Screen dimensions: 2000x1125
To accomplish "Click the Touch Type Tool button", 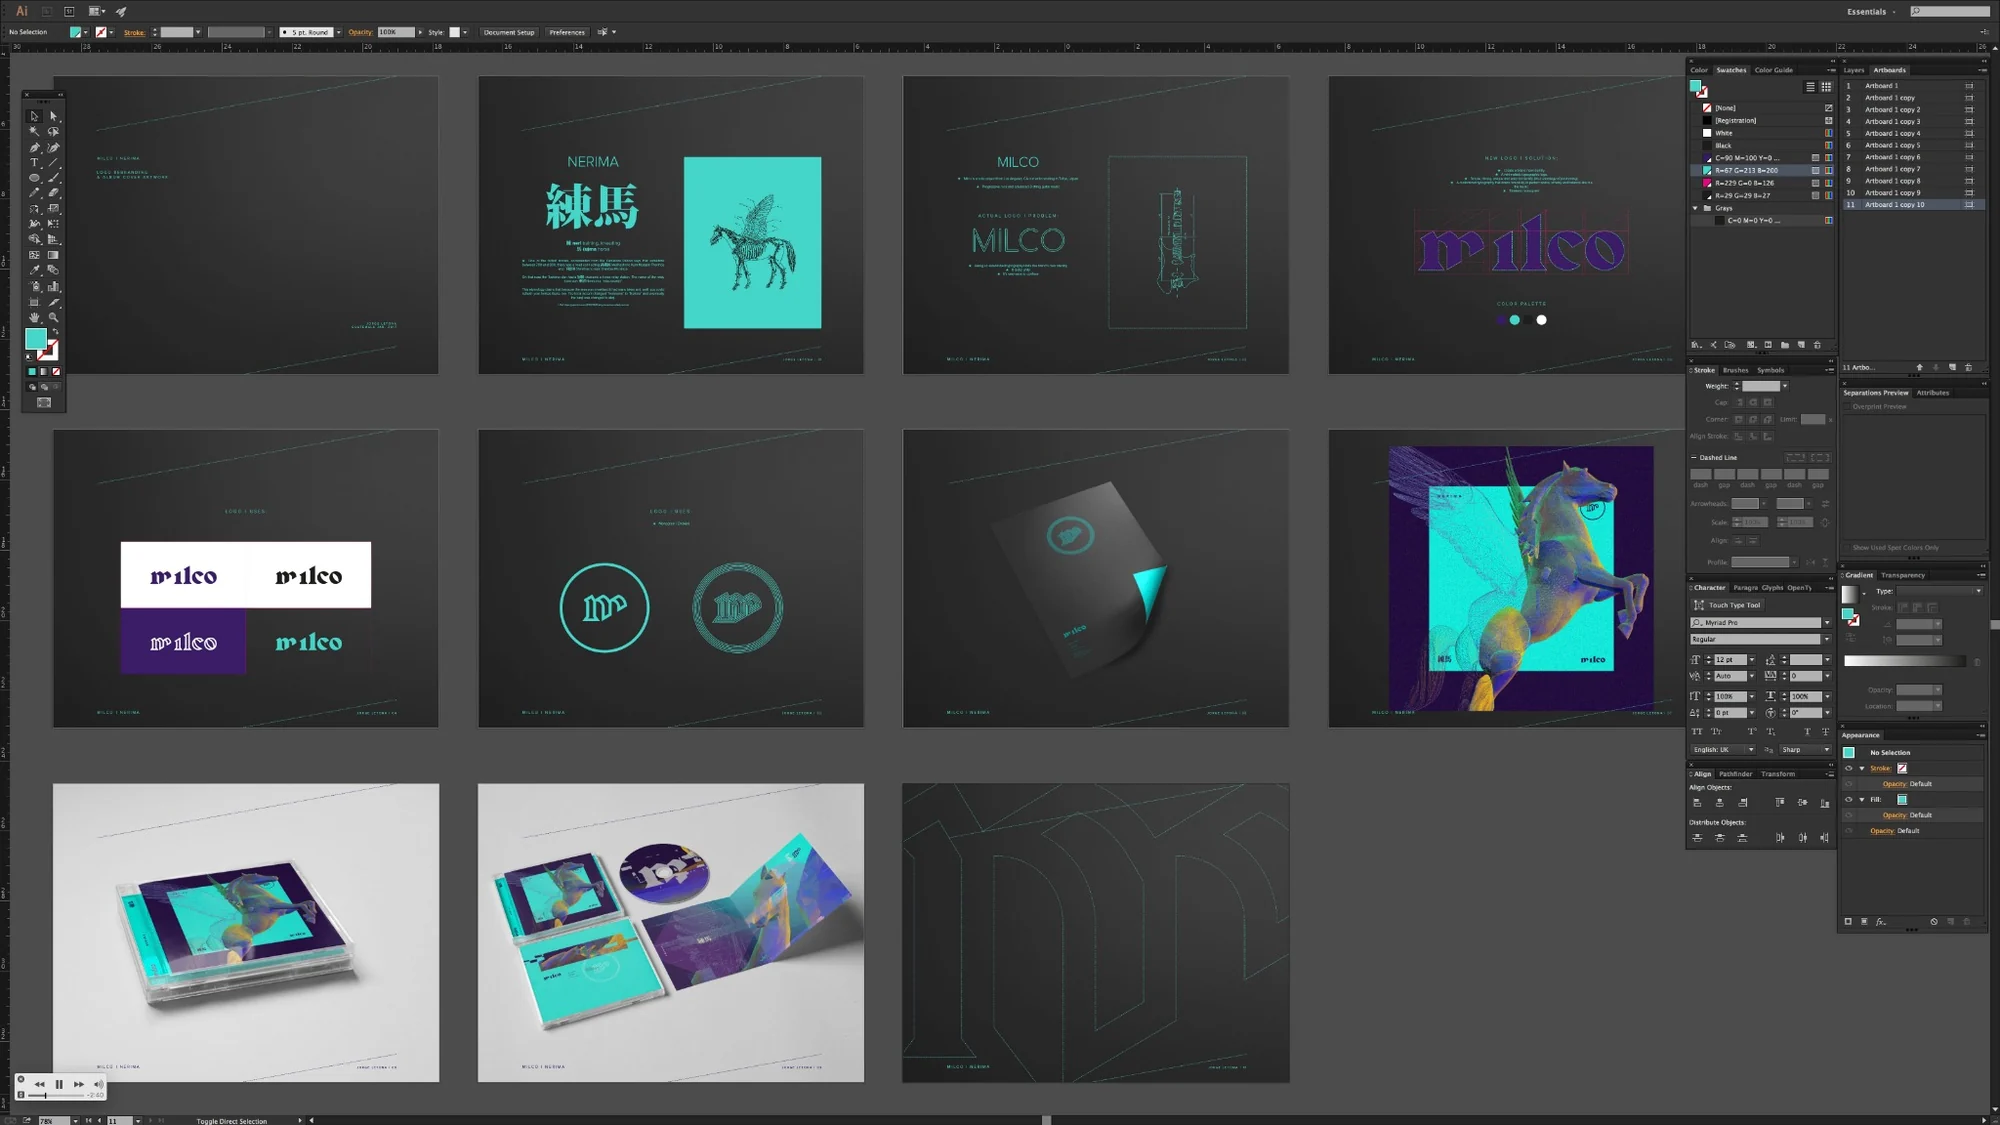I will tap(1727, 605).
